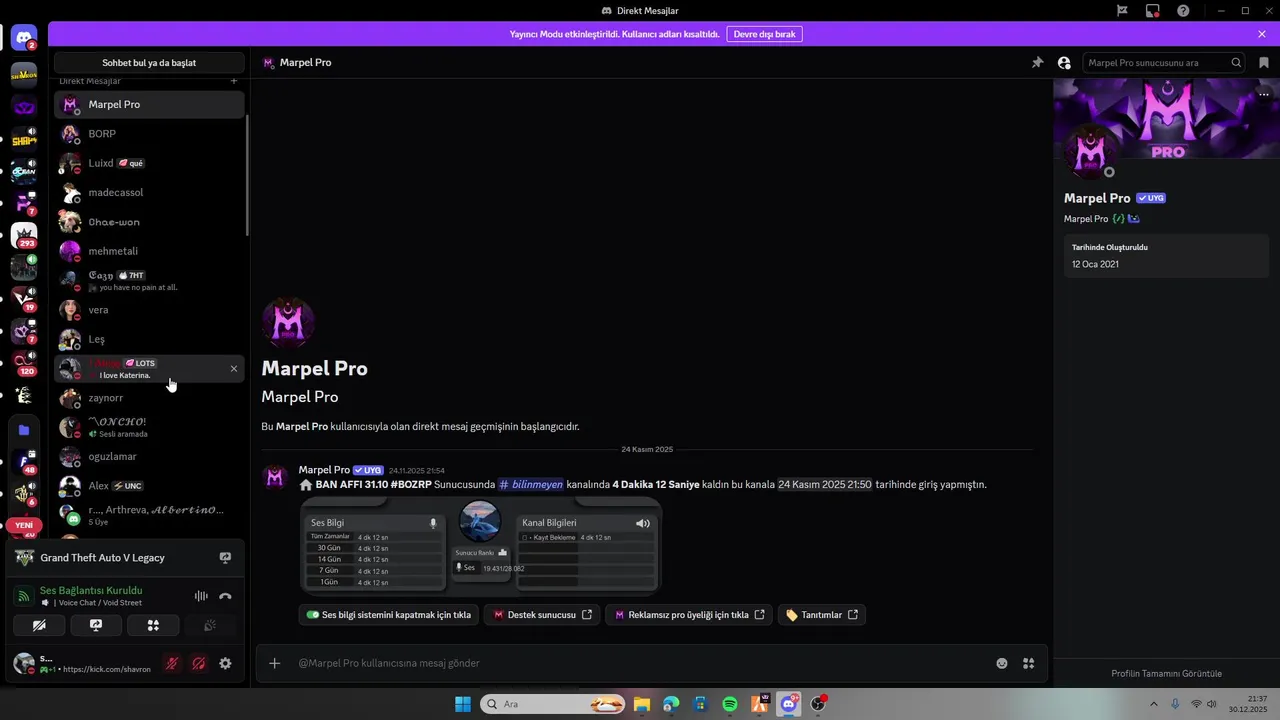
Task: Open Windows Start menu
Action: point(463,704)
